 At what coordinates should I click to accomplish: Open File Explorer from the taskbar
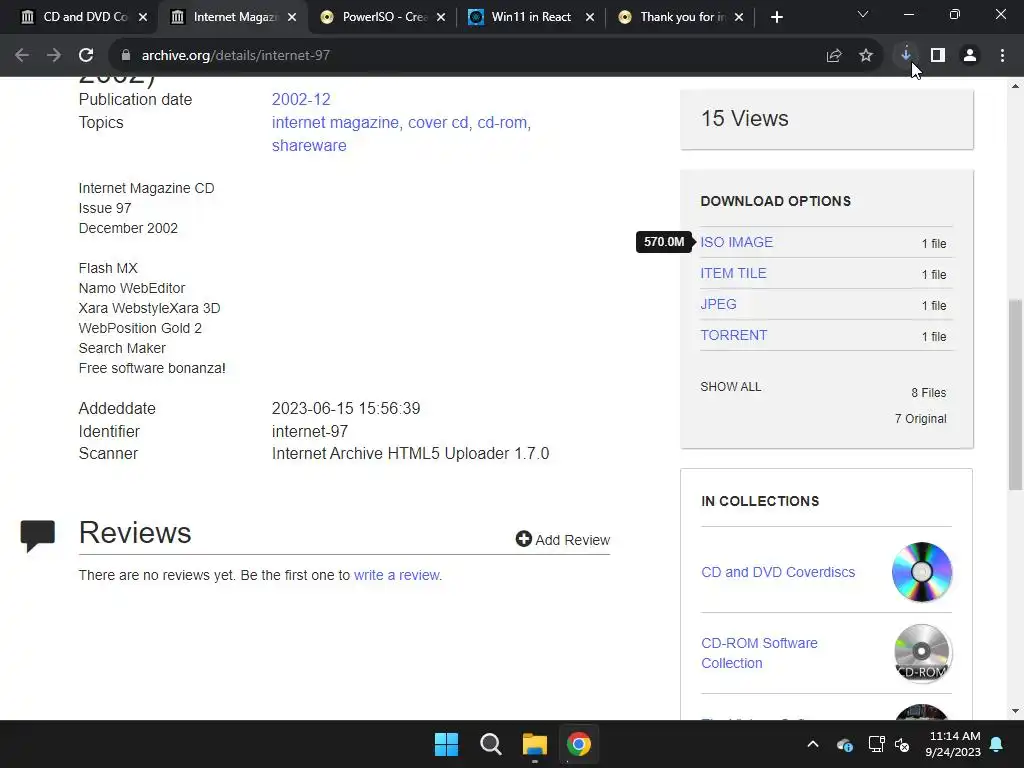[535, 744]
